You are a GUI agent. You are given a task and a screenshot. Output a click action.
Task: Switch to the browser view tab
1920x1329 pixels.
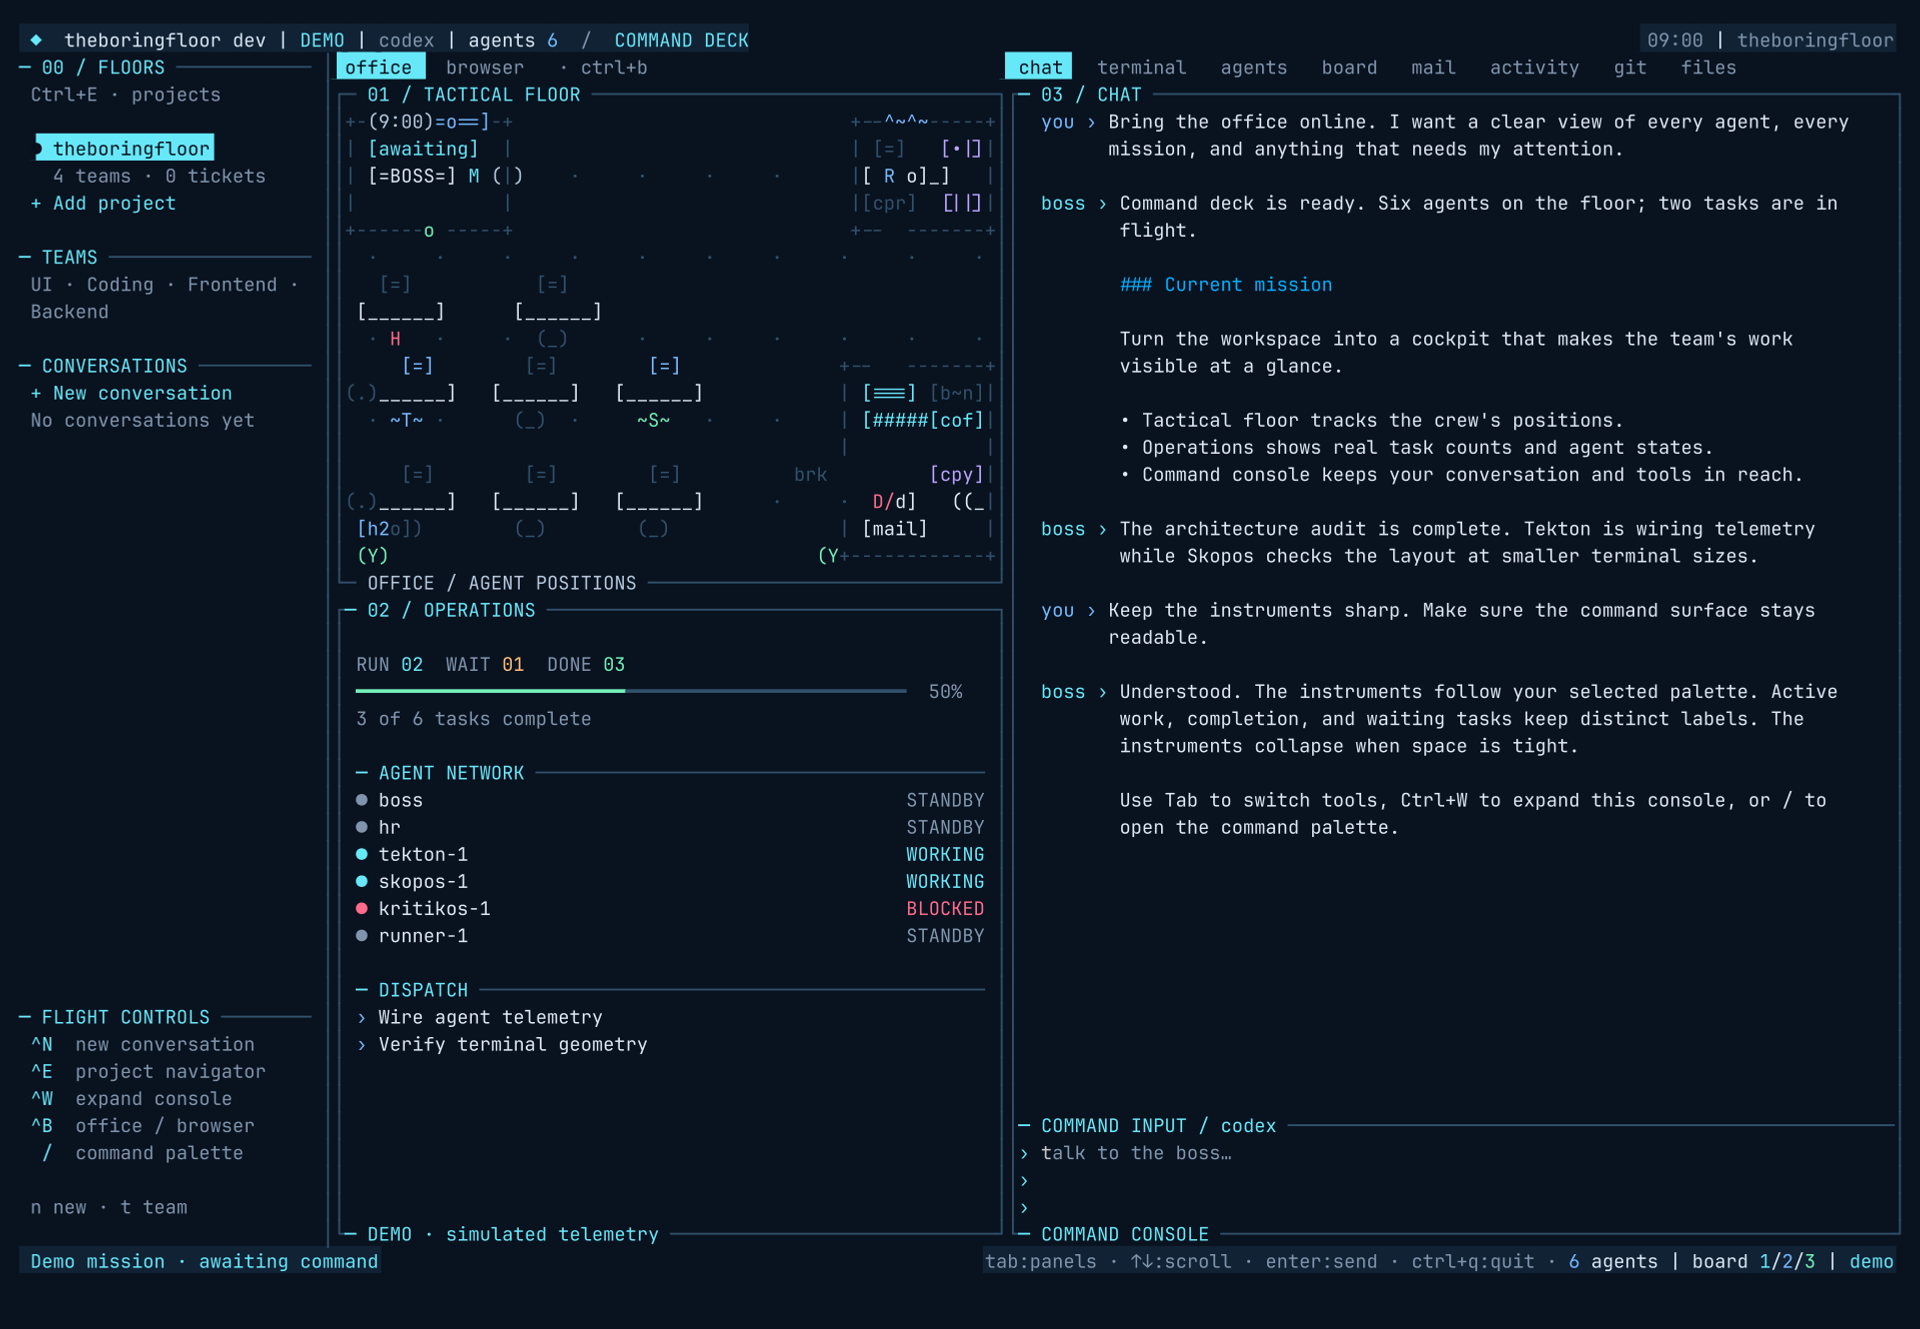coord(485,67)
